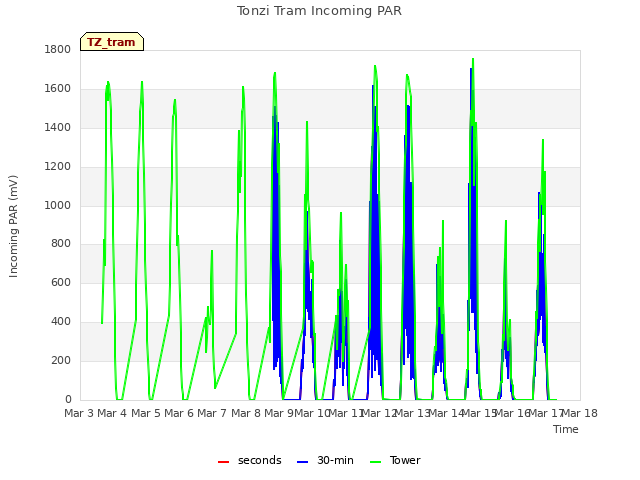
Task: Click the 1600 y-axis tick label
Action: pyautogui.click(x=58, y=88)
